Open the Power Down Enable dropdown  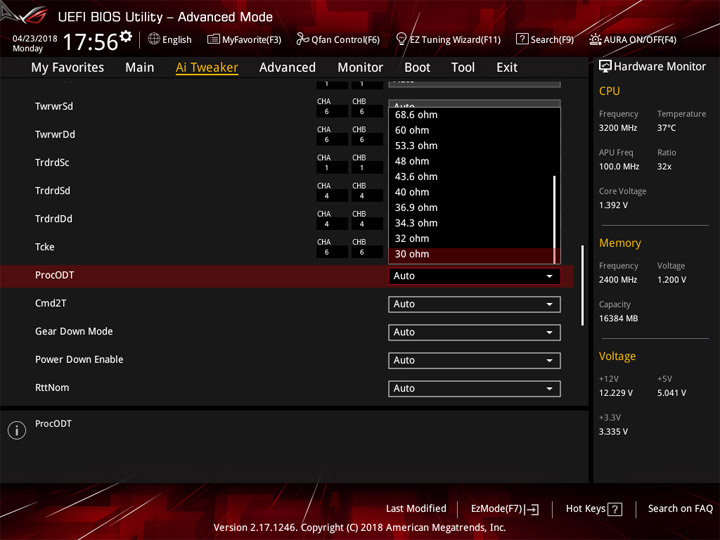point(474,360)
